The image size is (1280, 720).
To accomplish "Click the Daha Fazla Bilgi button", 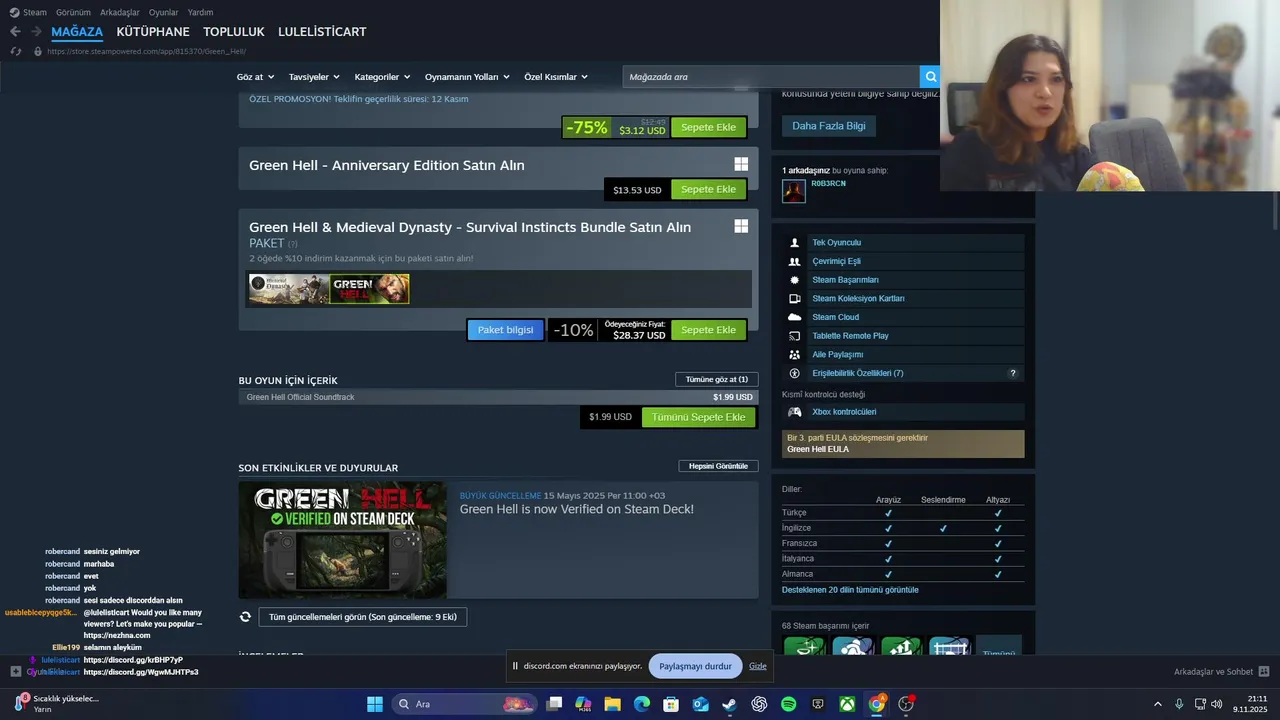I will click(x=829, y=126).
